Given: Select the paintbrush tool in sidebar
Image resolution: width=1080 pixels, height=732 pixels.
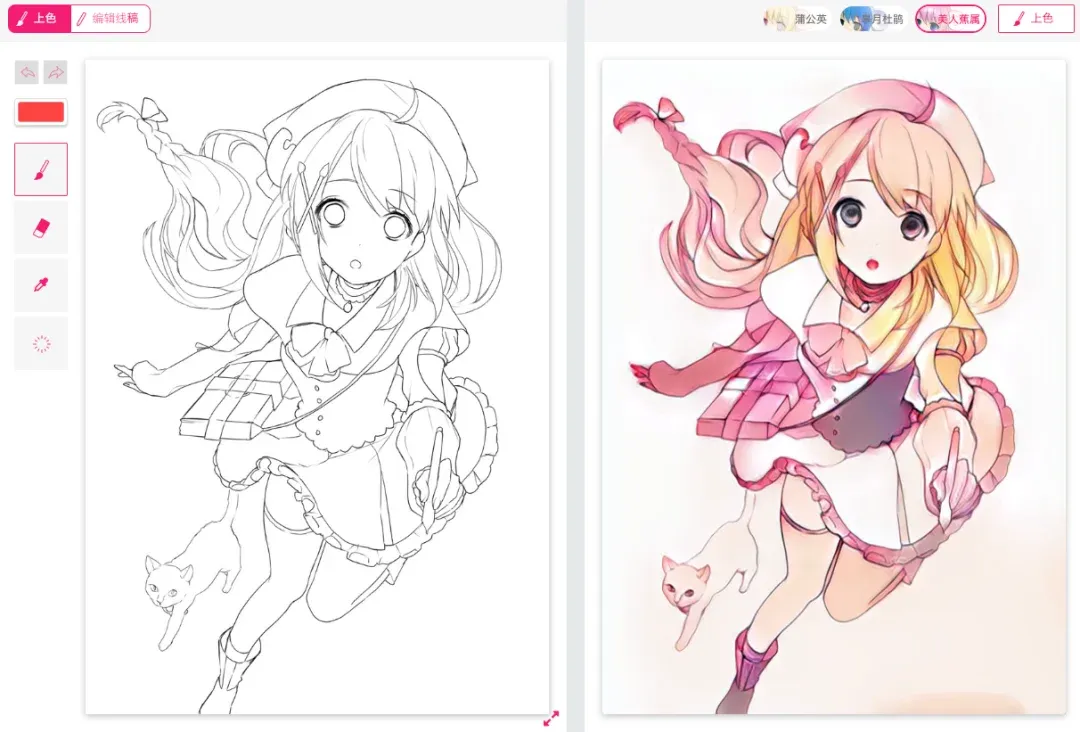Looking at the screenshot, I should pos(41,169).
